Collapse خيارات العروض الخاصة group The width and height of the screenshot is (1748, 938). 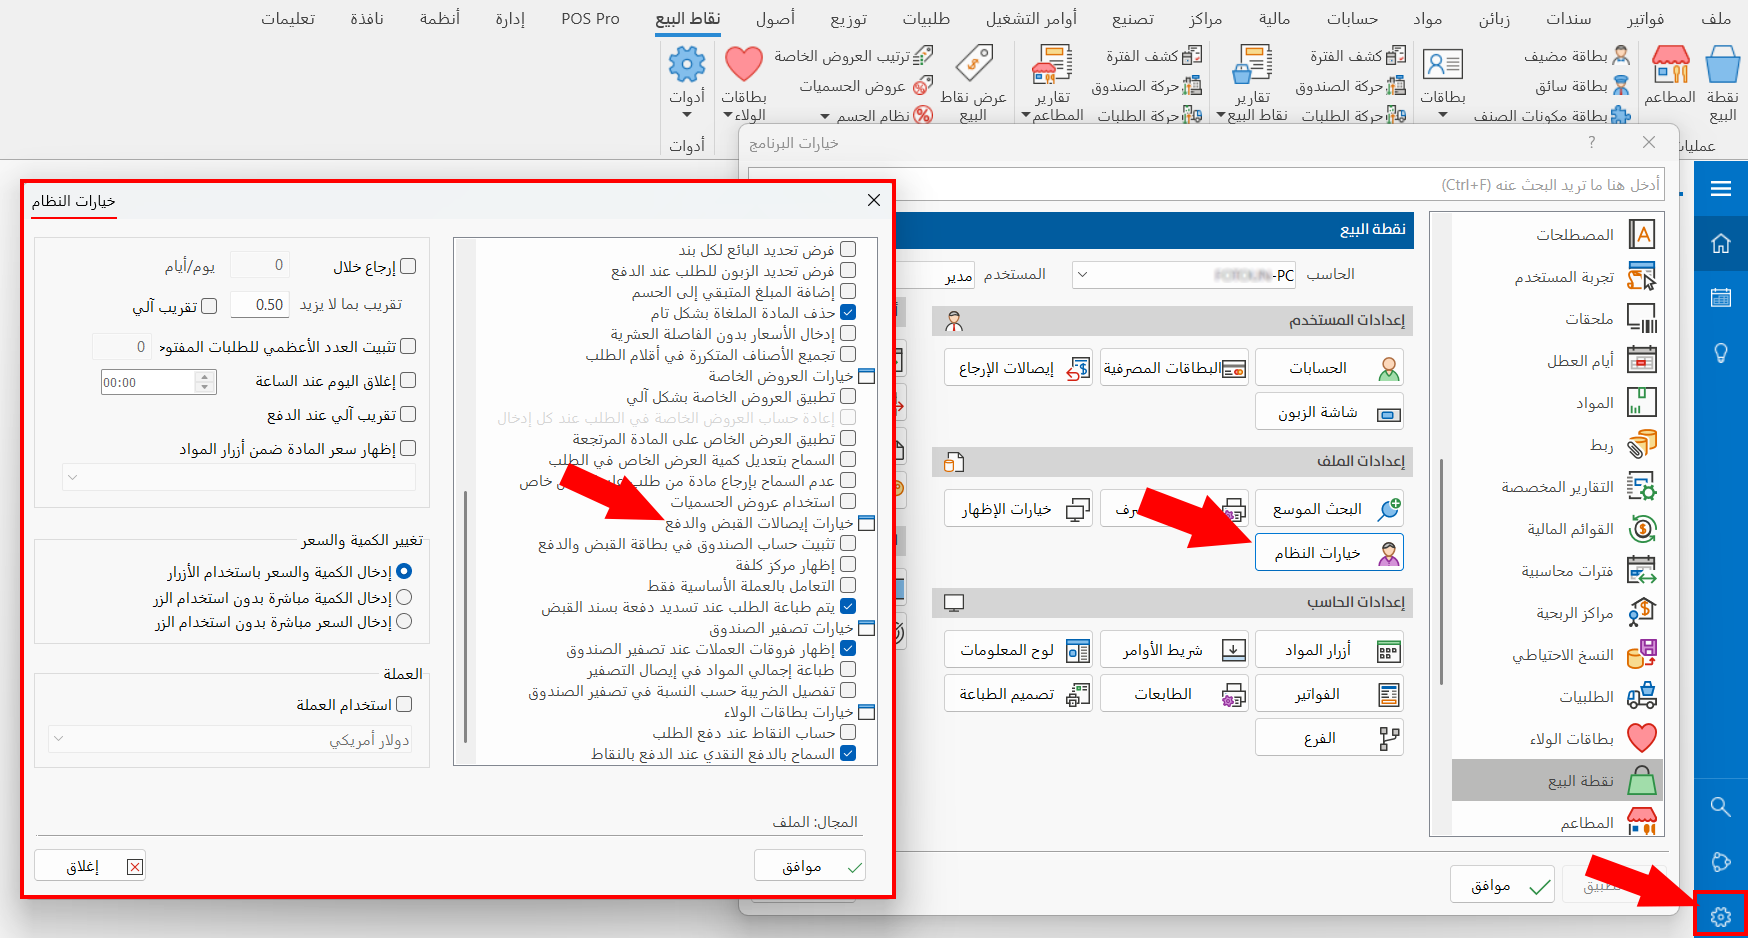click(x=867, y=376)
